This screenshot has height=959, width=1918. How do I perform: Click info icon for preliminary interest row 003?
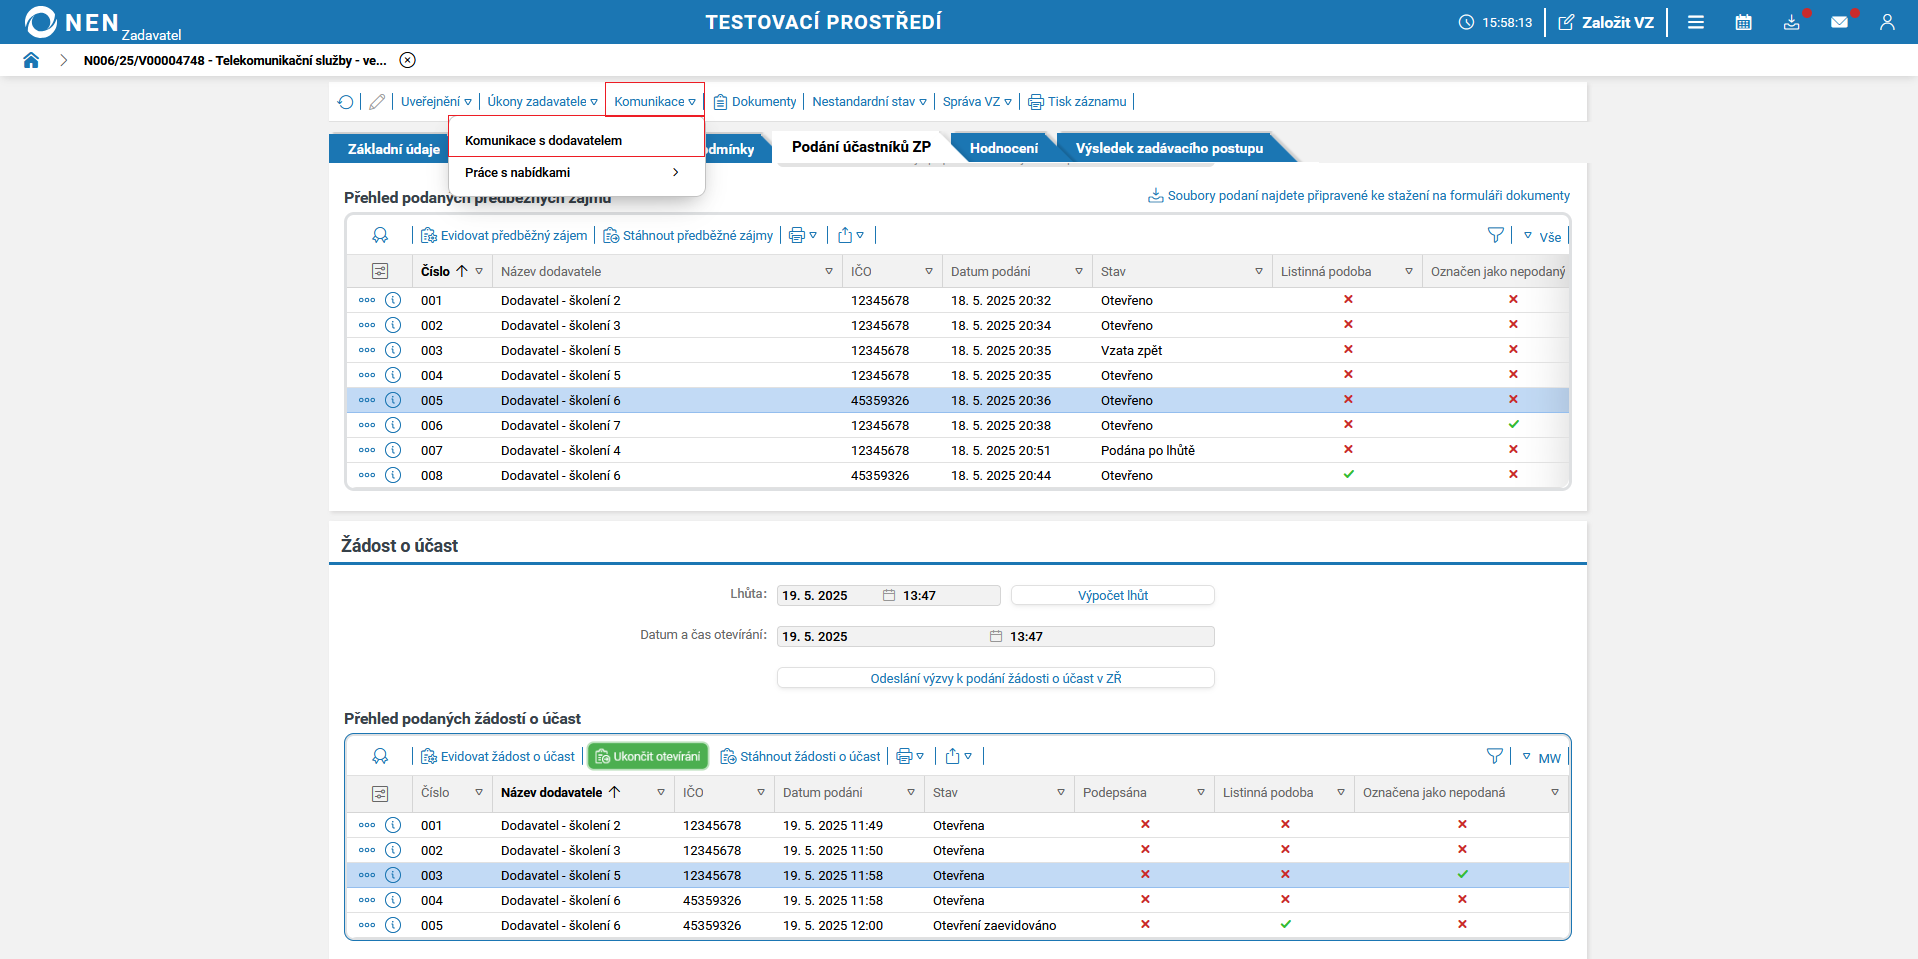pos(393,350)
